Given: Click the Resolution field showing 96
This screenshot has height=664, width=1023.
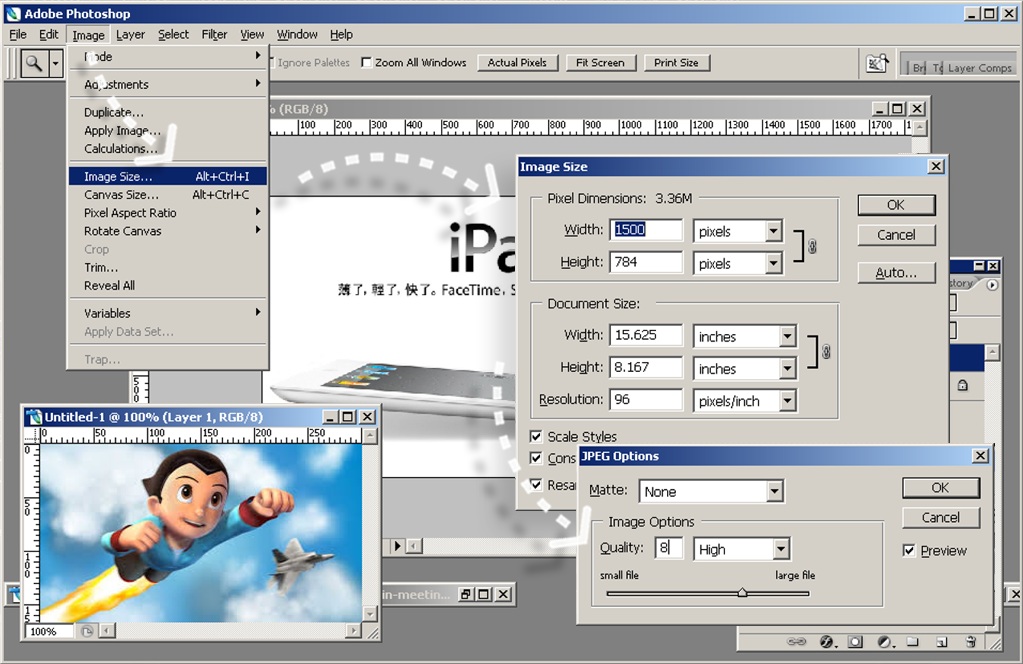Looking at the screenshot, I should pyautogui.click(x=647, y=399).
